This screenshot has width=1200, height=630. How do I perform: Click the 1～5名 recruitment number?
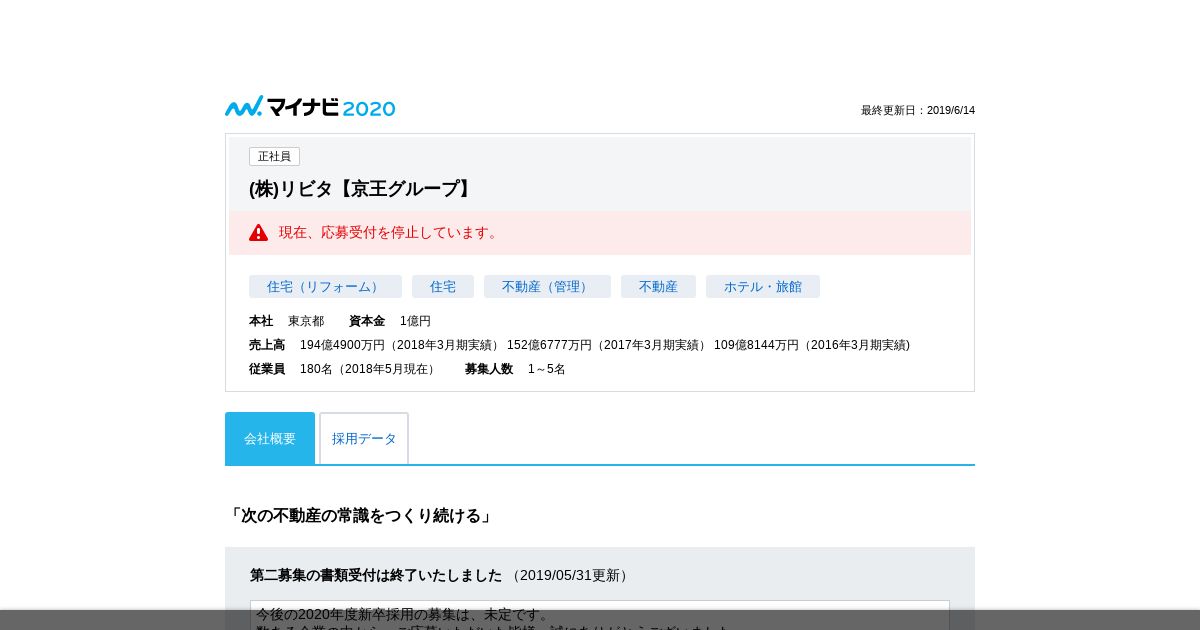547,369
